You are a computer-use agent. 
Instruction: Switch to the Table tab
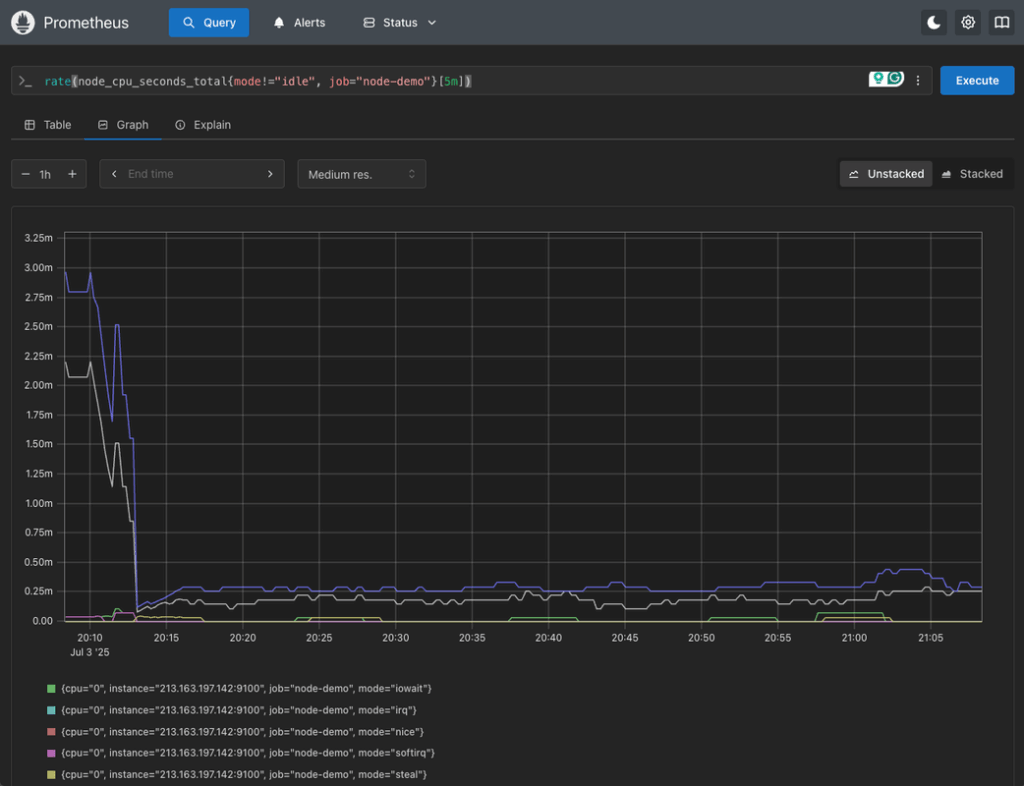(48, 125)
